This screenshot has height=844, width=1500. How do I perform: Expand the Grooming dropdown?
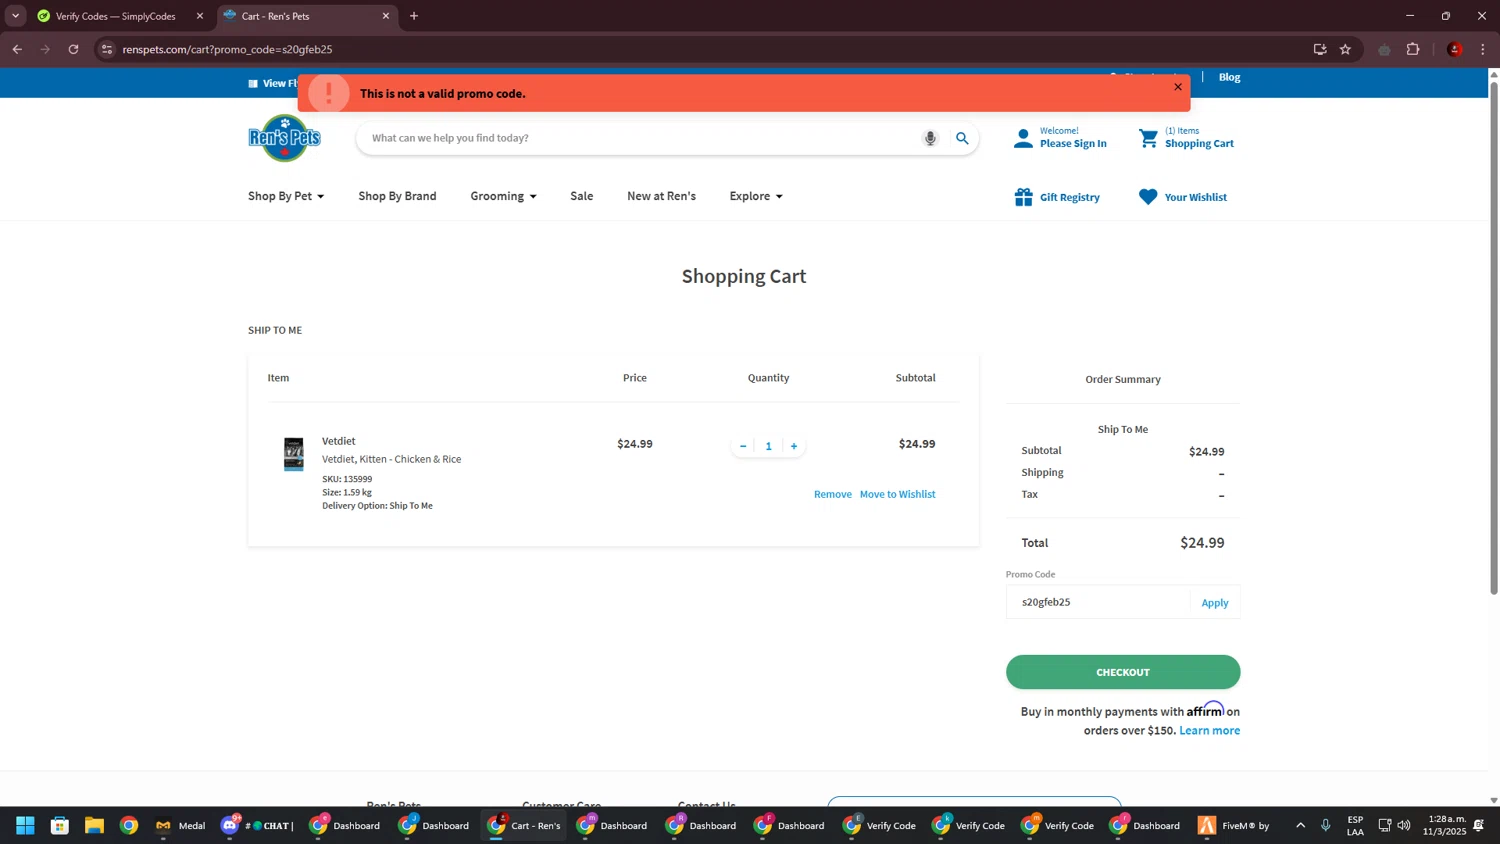[503, 196]
